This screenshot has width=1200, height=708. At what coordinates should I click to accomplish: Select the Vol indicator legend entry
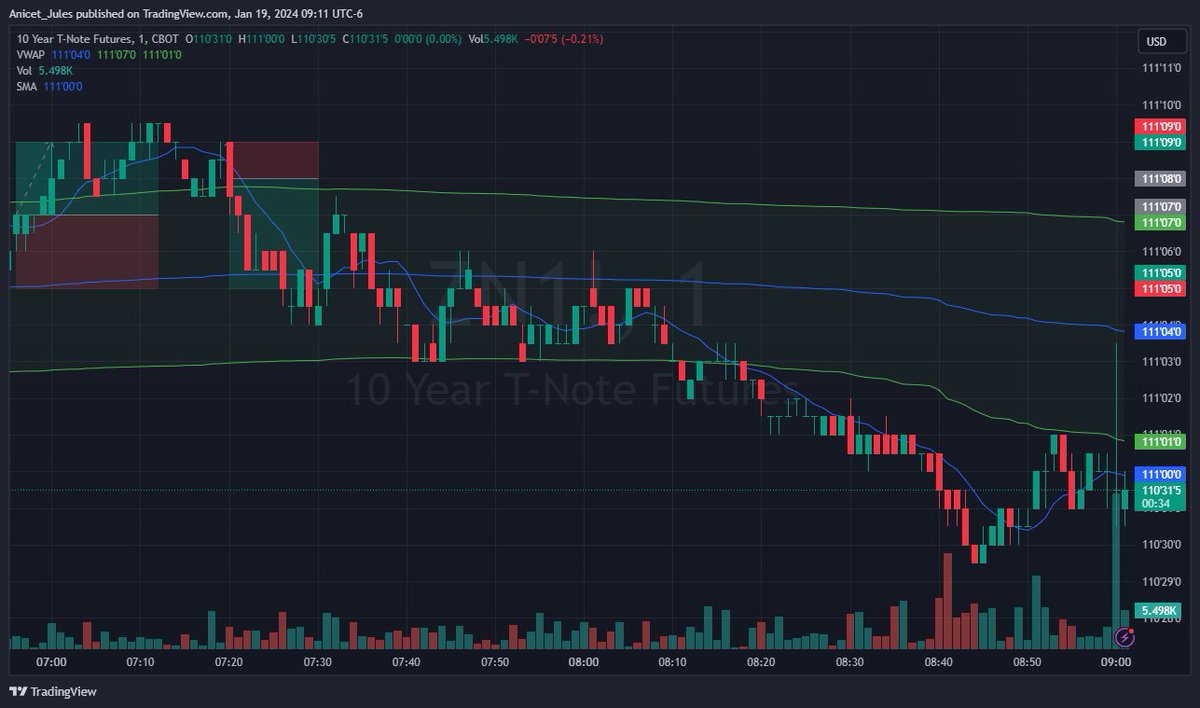(x=23, y=71)
